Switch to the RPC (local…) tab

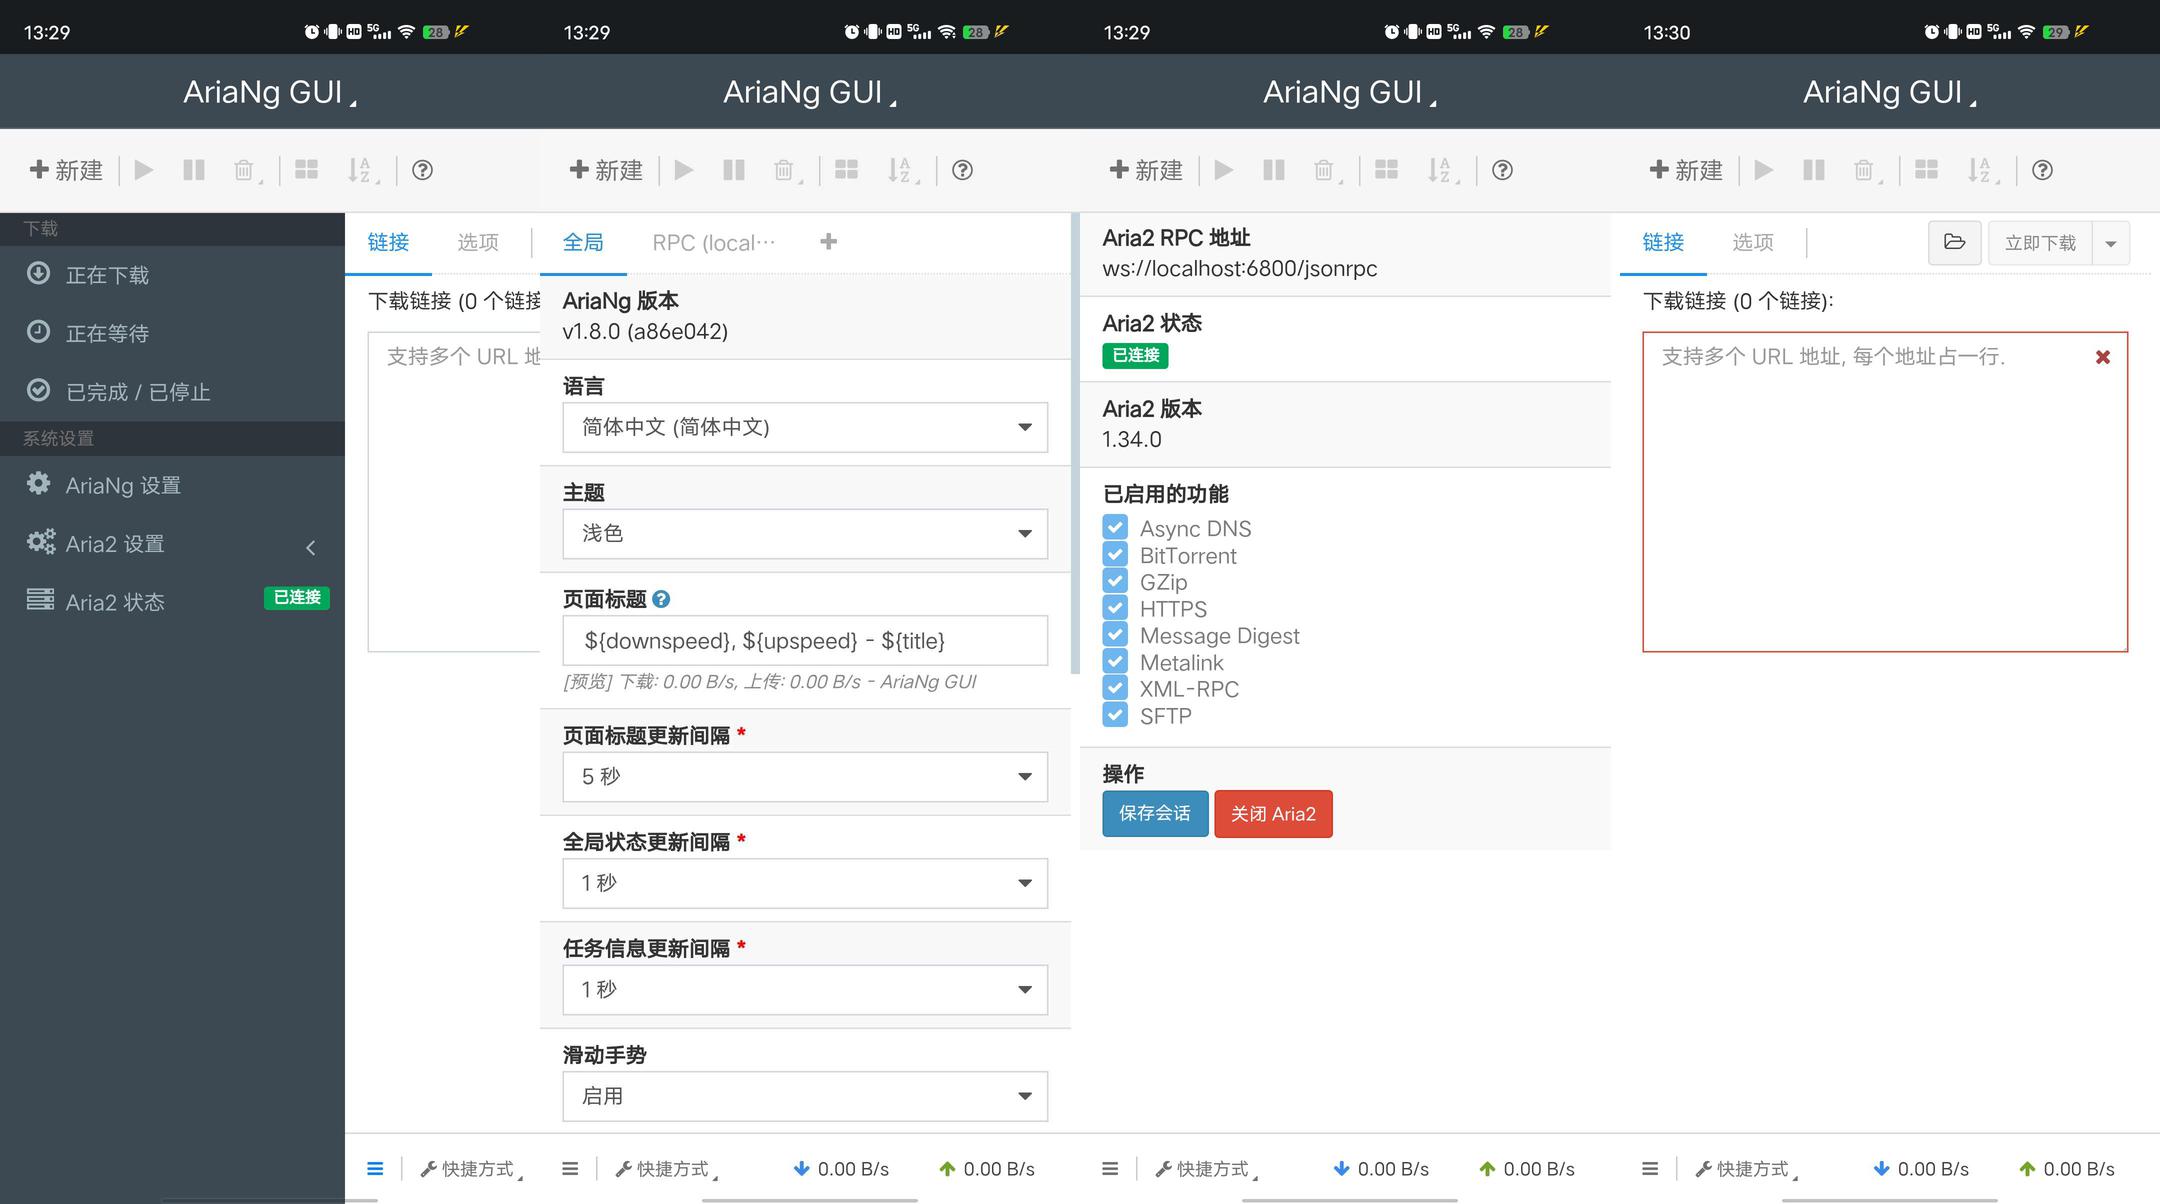[714, 242]
